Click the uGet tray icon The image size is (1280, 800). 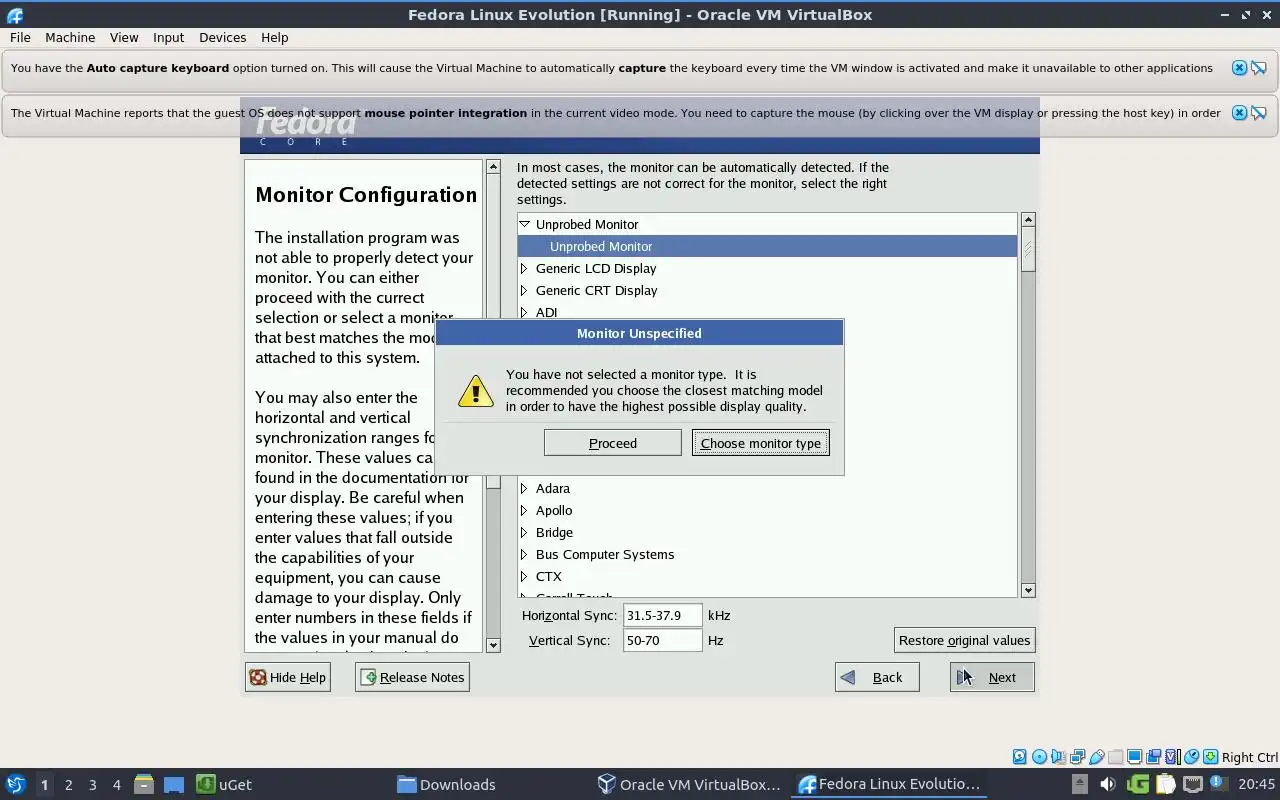(x=1138, y=784)
